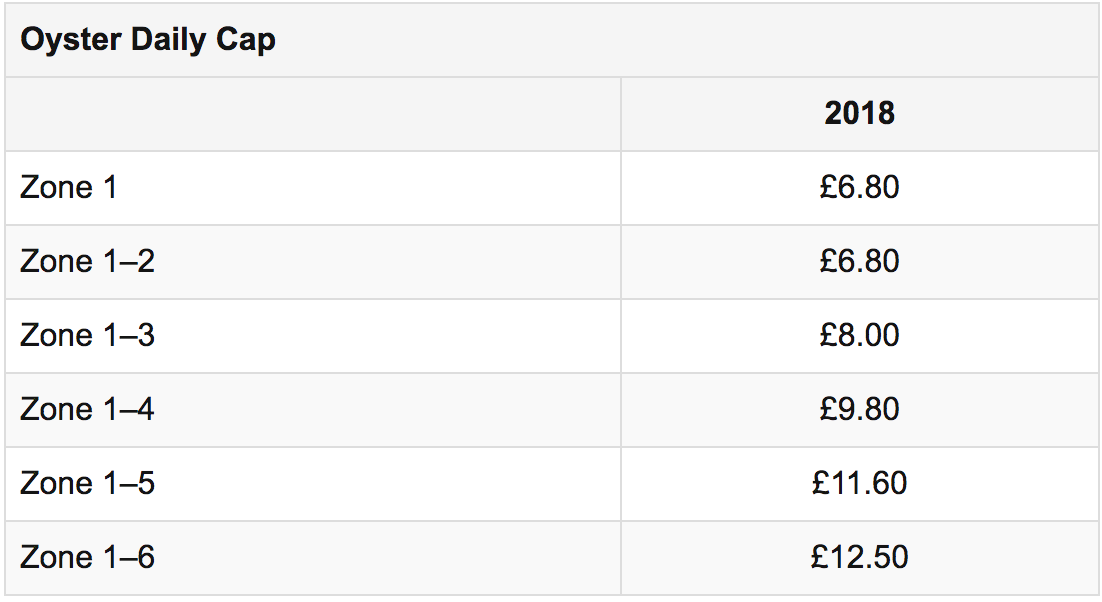
Task: Click the Zone 1 row label
Action: [68, 188]
